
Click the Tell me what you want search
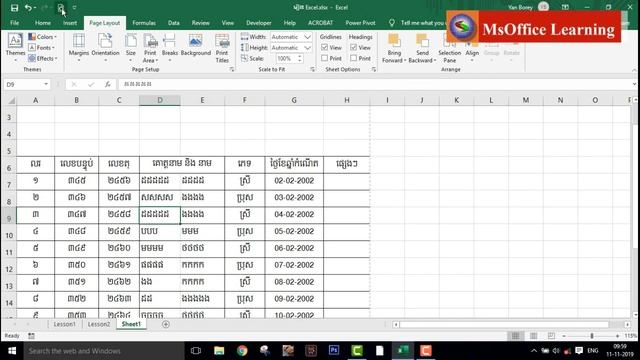422,23
